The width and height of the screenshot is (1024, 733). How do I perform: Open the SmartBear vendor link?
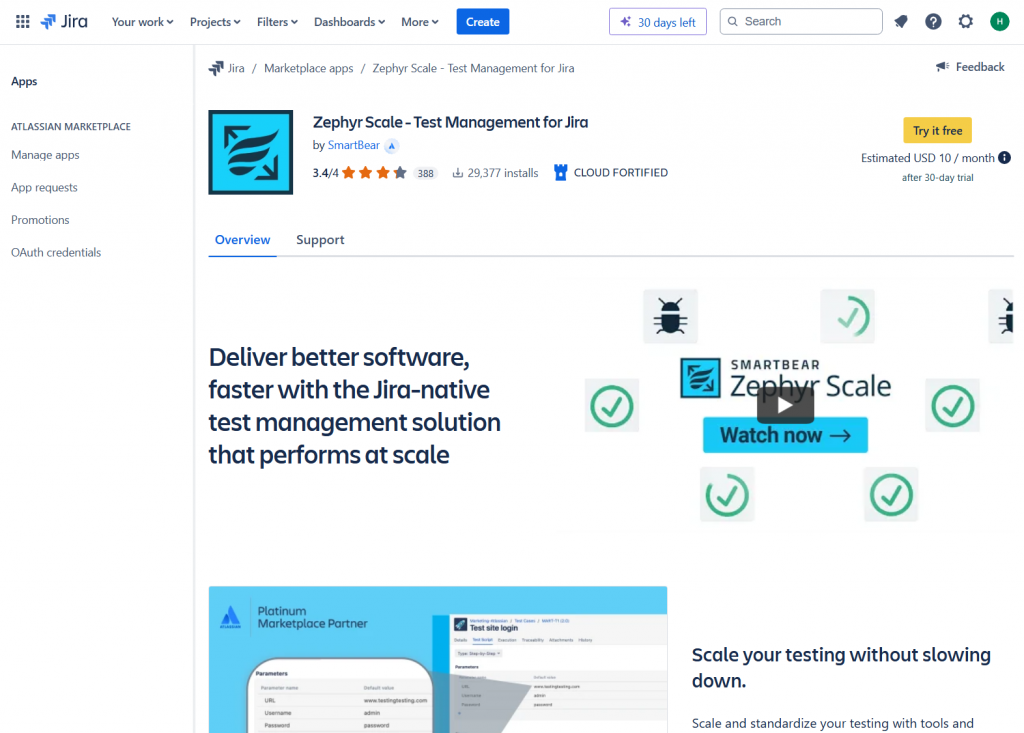[353, 145]
